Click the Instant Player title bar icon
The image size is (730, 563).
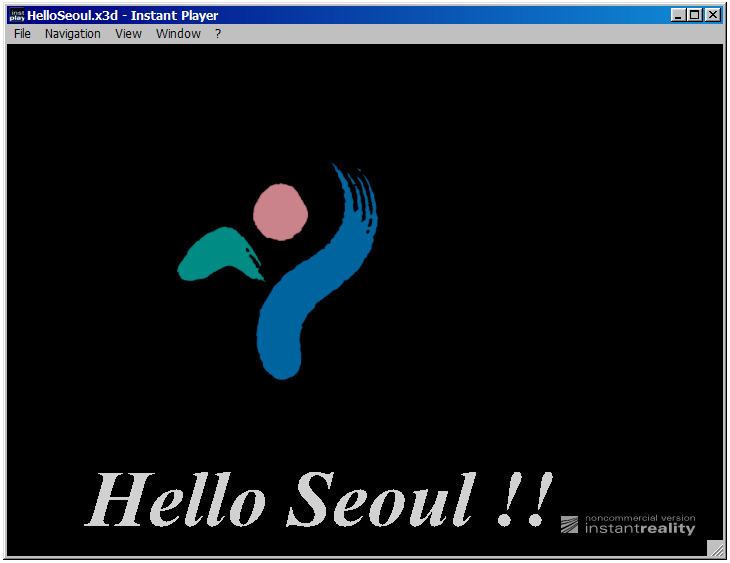[x=17, y=15]
